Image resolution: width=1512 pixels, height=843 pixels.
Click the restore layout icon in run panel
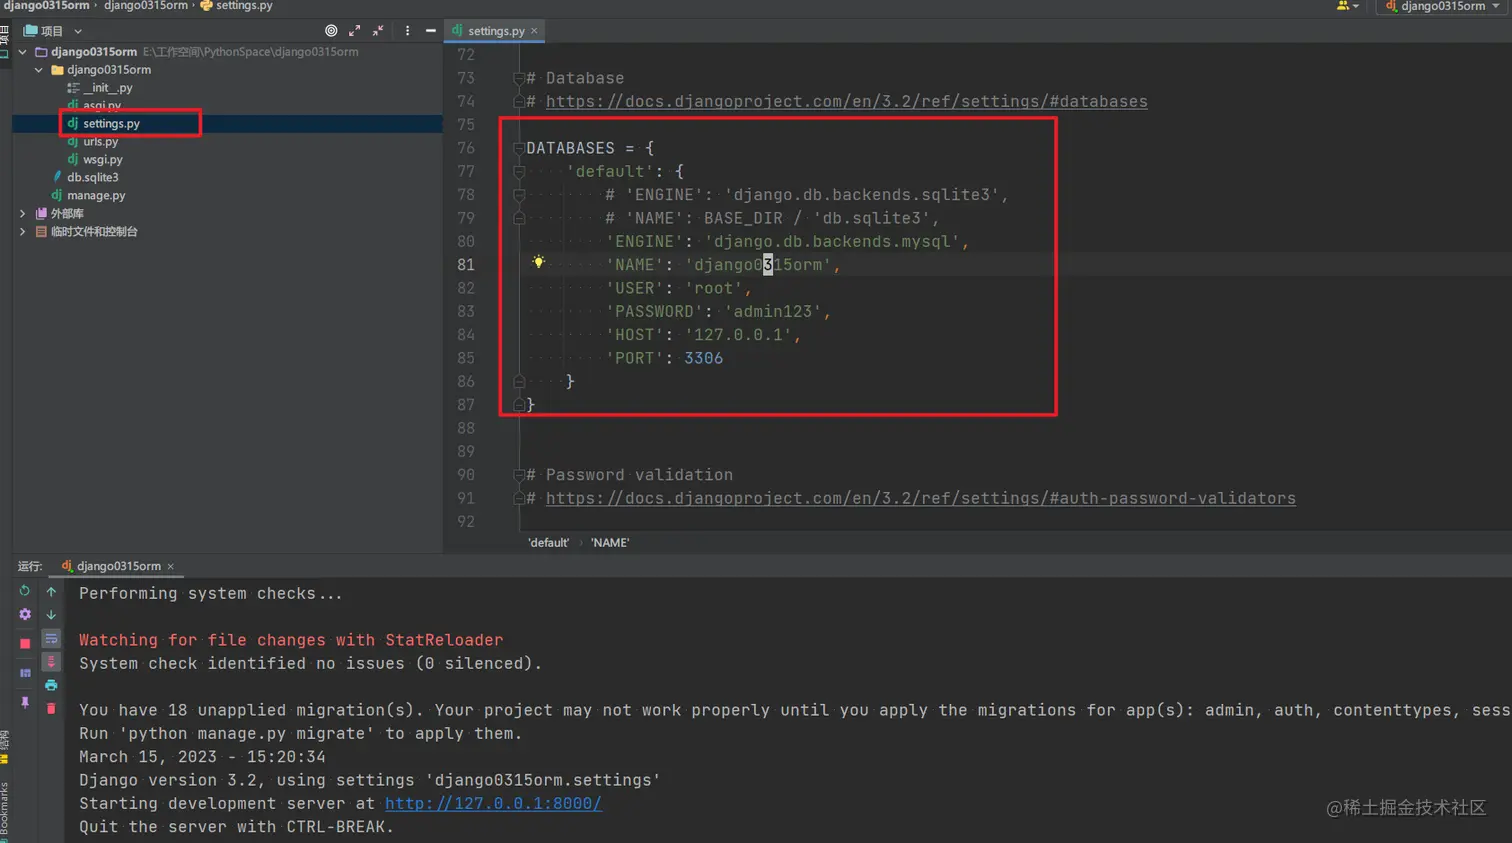(25, 673)
